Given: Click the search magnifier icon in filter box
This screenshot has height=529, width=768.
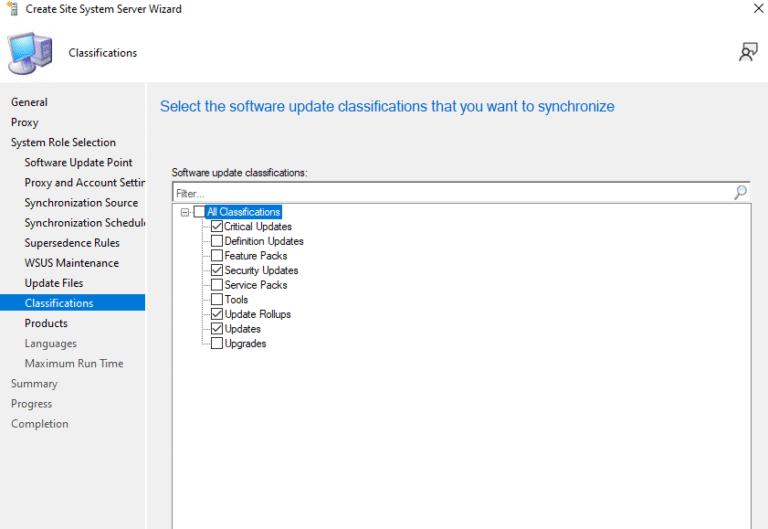Looking at the screenshot, I should [740, 192].
